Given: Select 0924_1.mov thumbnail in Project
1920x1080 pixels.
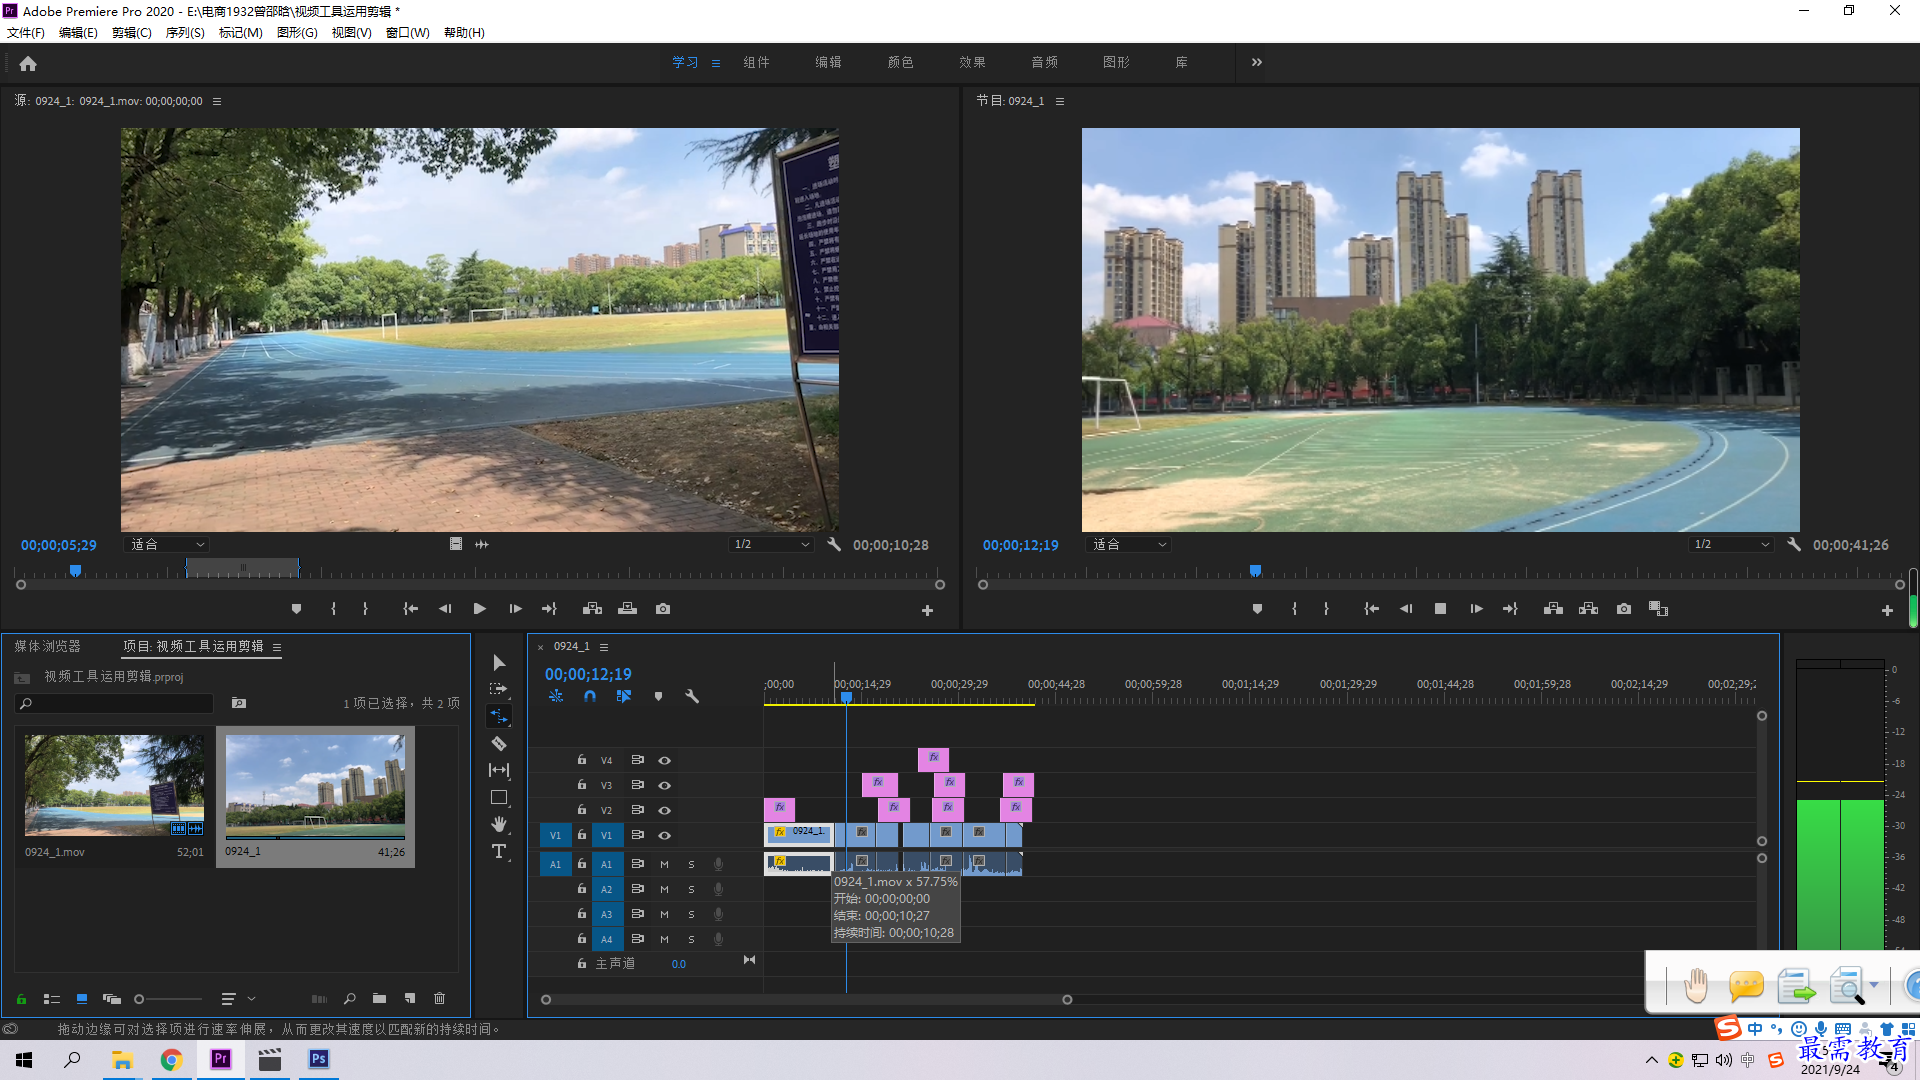Looking at the screenshot, I should tap(114, 785).
